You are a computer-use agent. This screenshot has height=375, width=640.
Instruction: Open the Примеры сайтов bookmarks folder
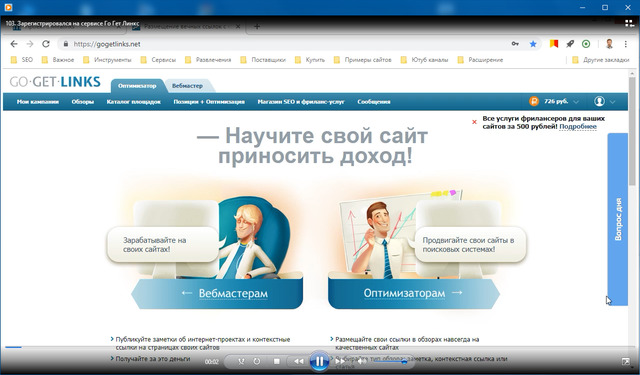click(x=363, y=60)
